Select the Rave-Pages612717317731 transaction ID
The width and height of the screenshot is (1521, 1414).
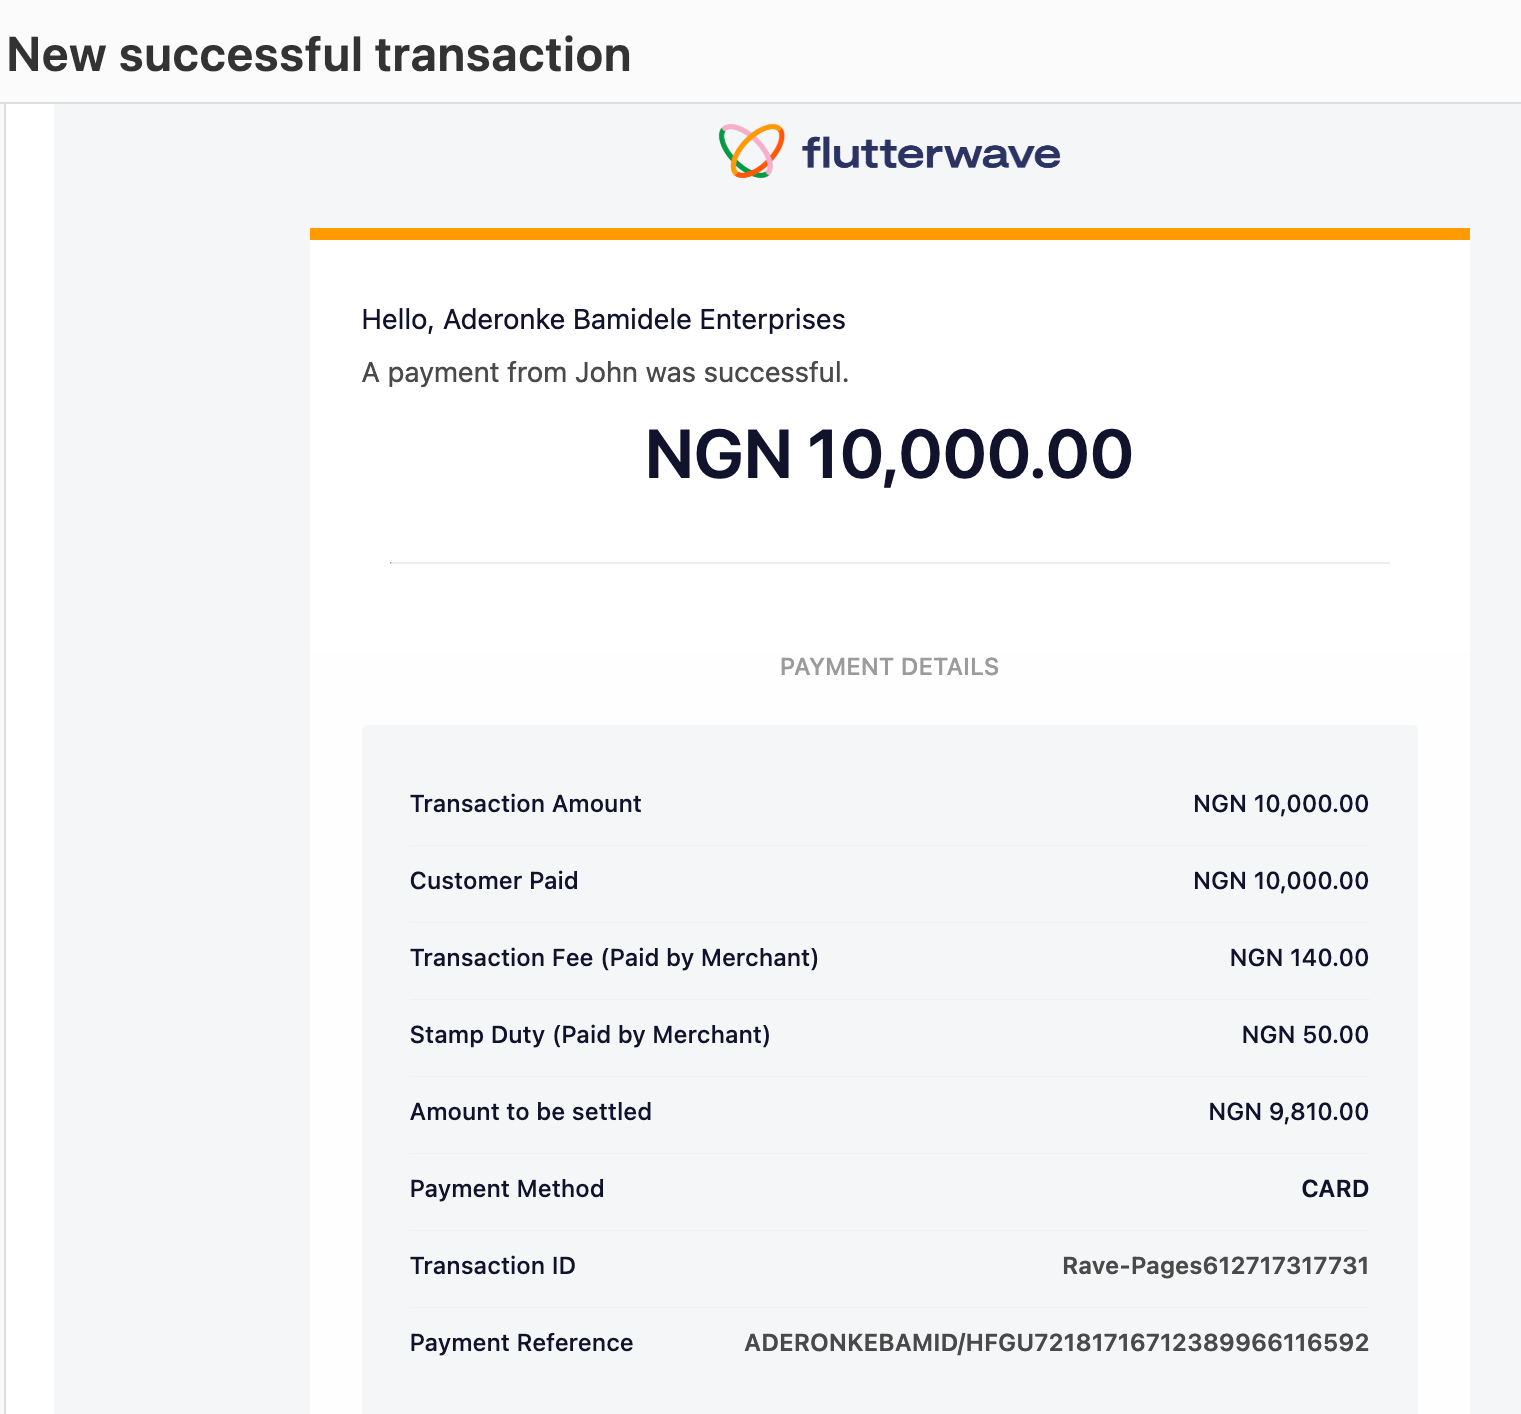click(1215, 1266)
